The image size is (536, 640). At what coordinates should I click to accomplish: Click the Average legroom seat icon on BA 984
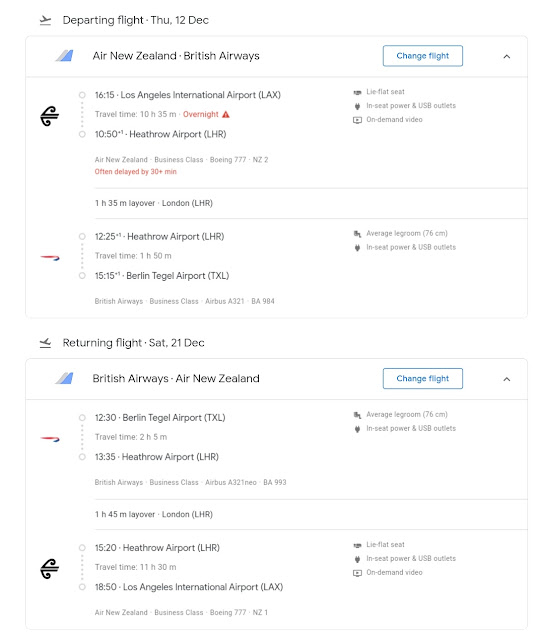[357, 234]
